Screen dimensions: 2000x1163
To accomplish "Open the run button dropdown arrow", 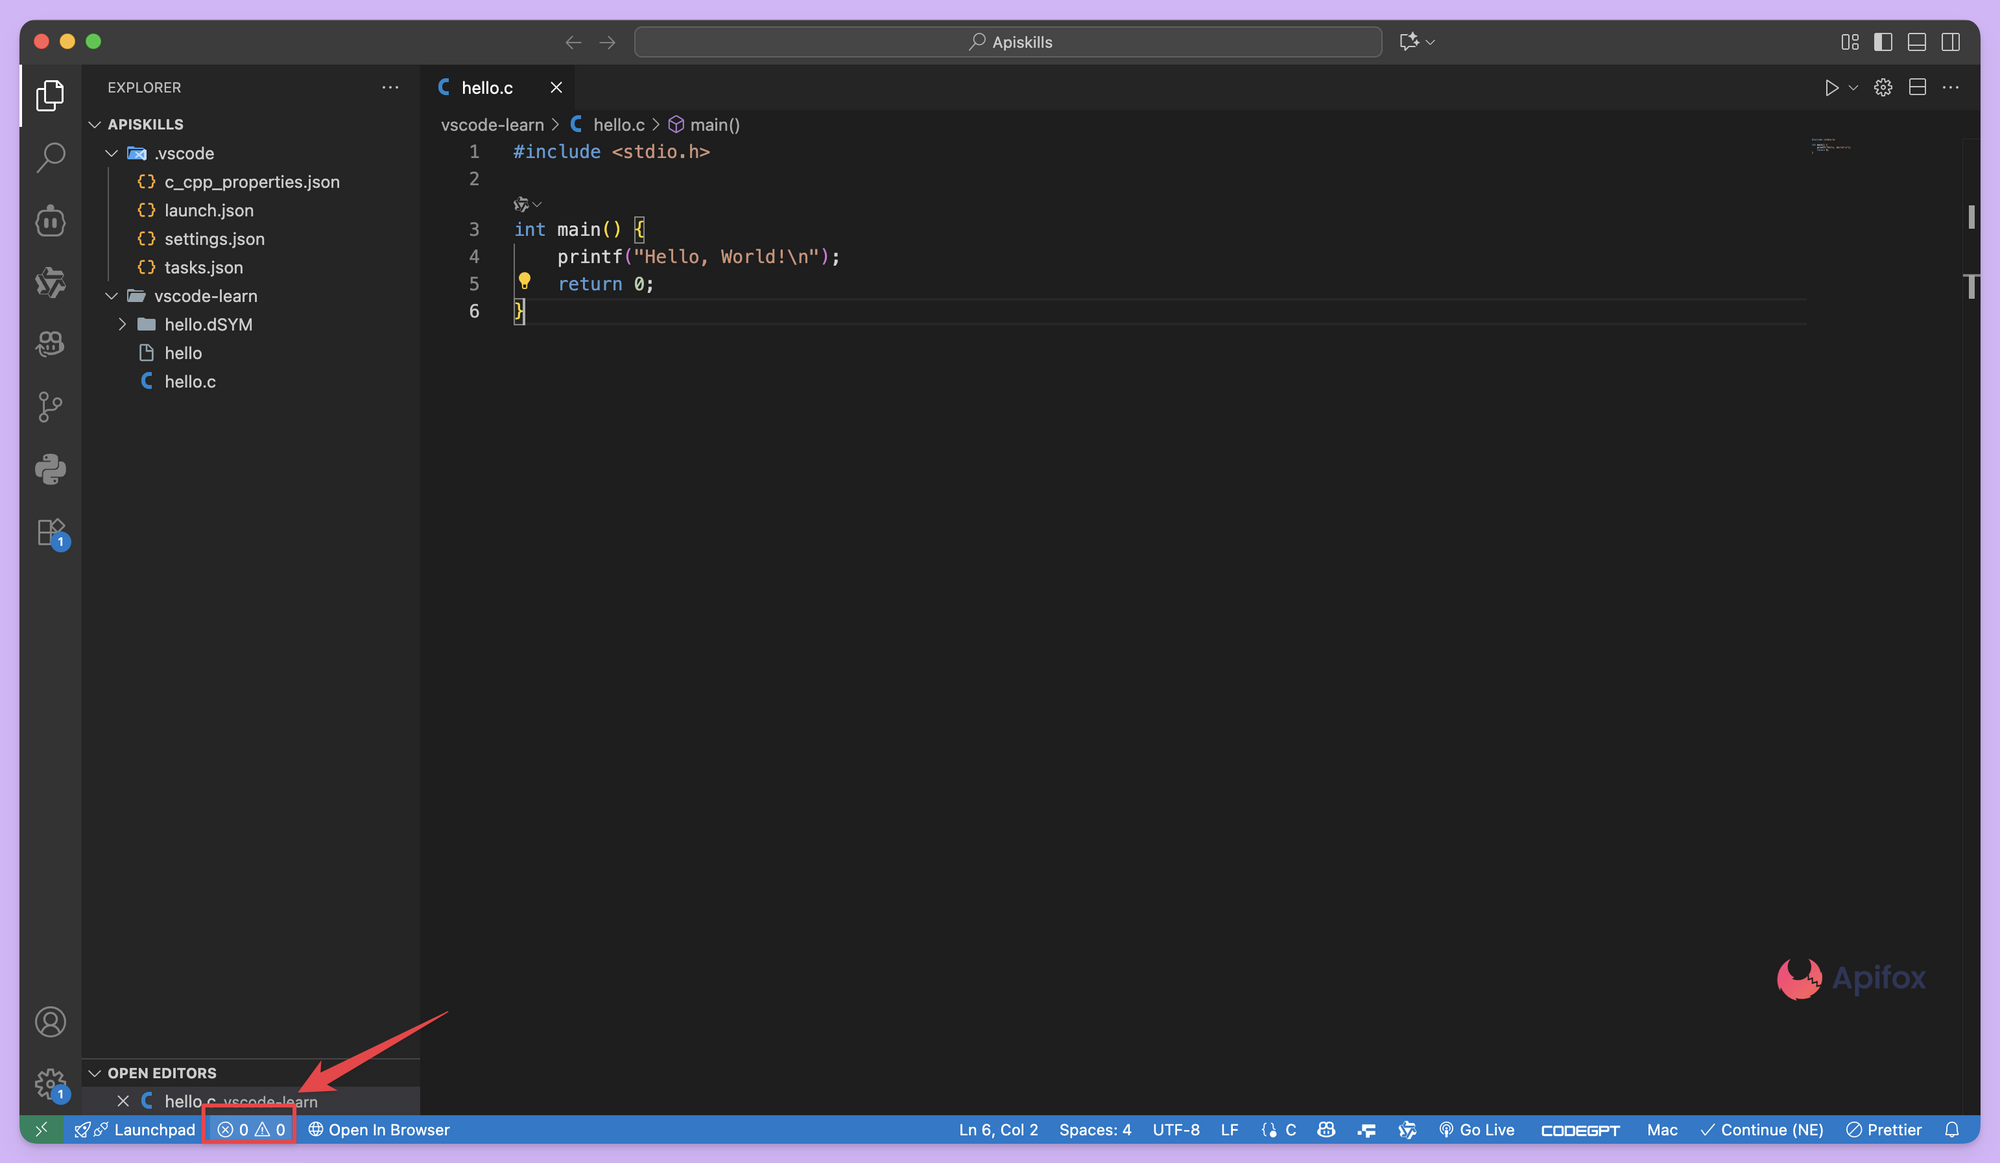I will coord(1853,88).
